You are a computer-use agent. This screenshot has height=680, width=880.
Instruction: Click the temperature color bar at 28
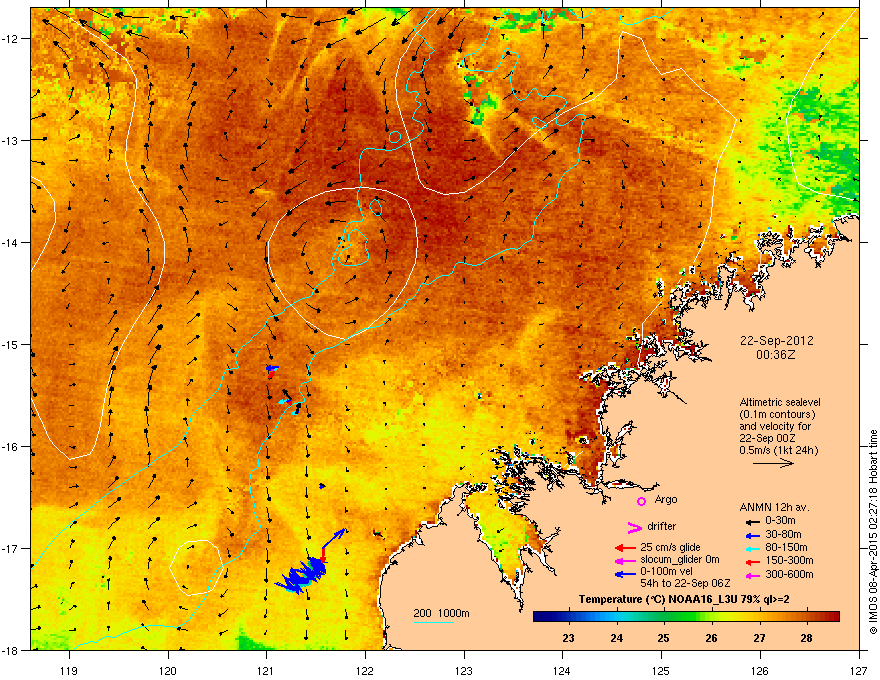806,616
